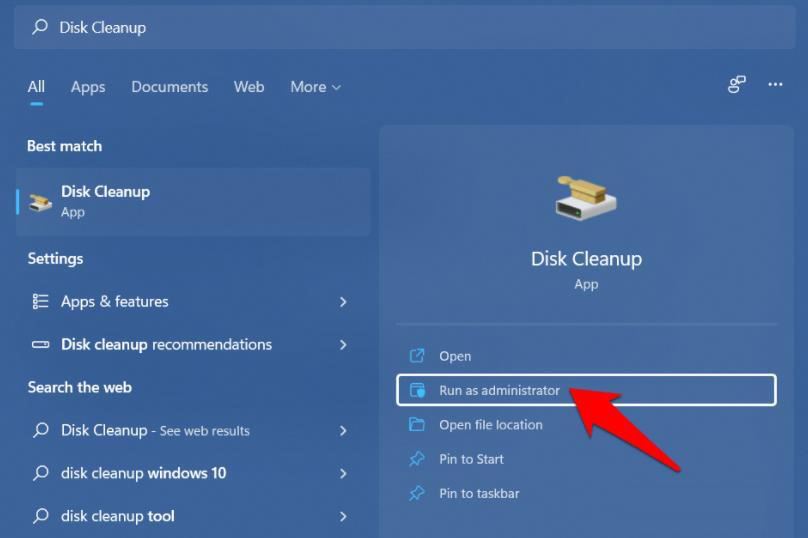Click the Pin to Start pin icon
The image size is (808, 538).
tap(416, 459)
